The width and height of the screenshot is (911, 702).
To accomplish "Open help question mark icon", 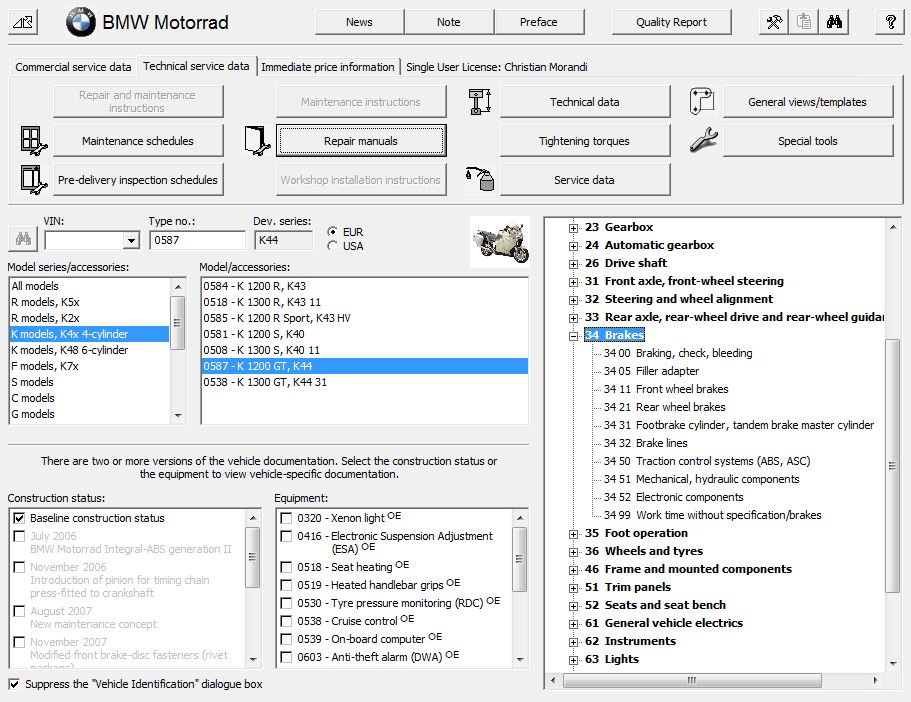I will (890, 22).
